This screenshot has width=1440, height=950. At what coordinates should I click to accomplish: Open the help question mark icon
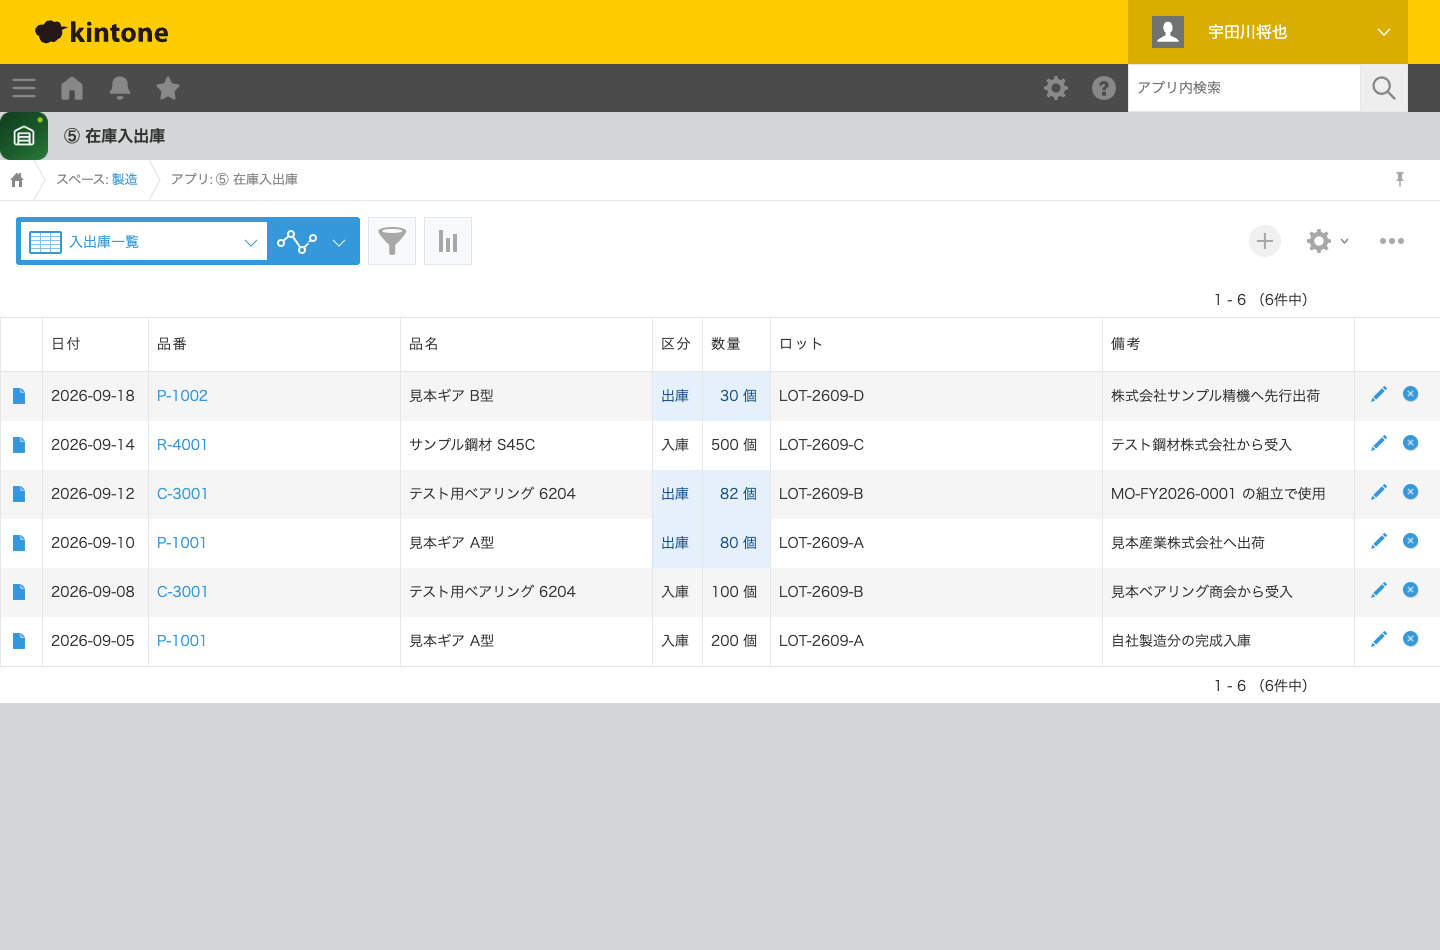1104,88
